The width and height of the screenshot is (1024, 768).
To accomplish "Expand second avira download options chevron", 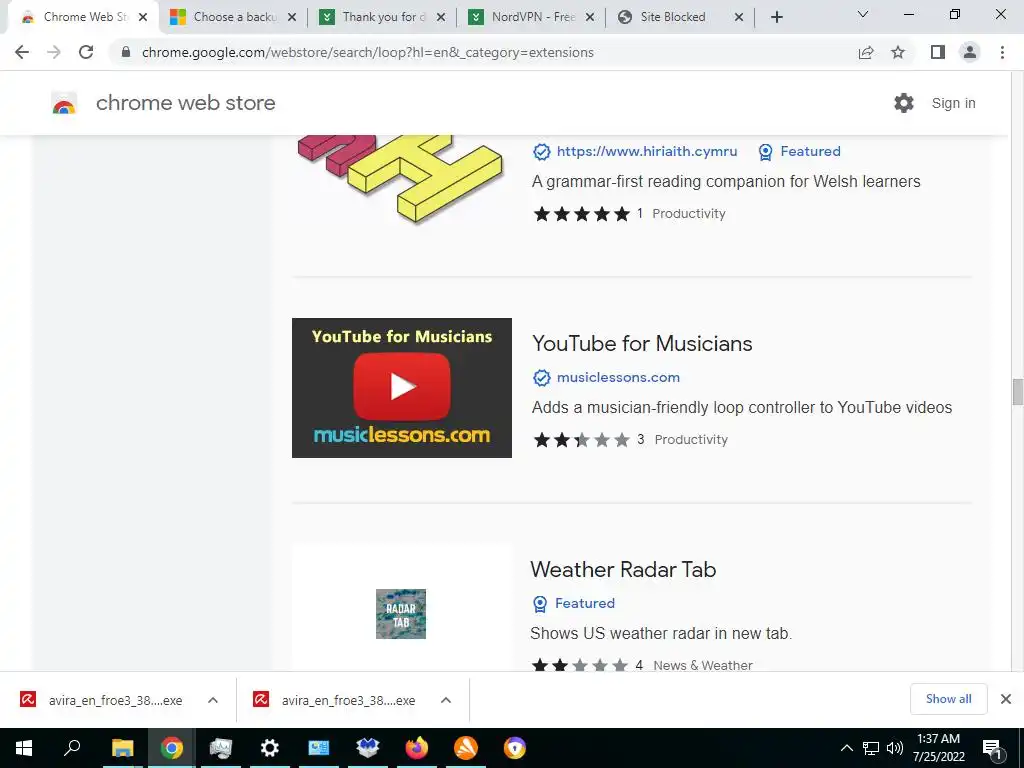I will (x=446, y=700).
